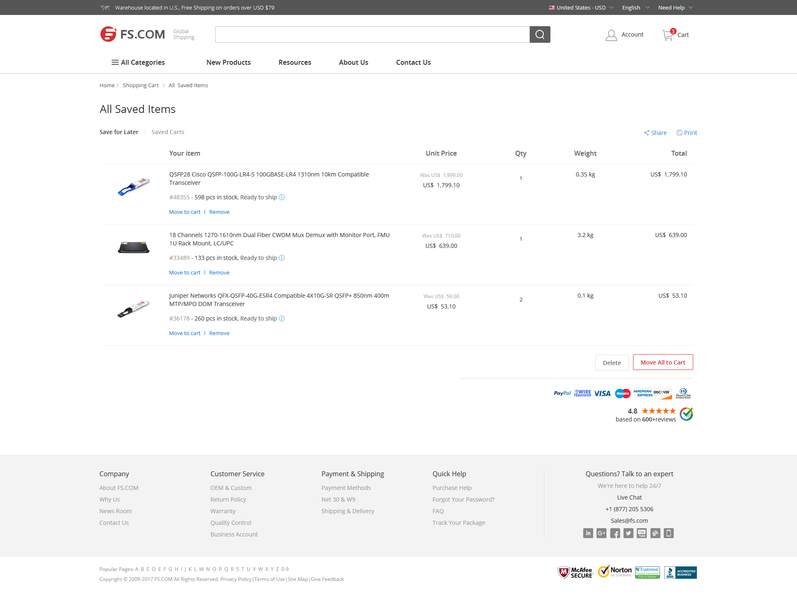This screenshot has height=600, width=797.
Task: Open the LinkedIn social icon
Action: 588,533
